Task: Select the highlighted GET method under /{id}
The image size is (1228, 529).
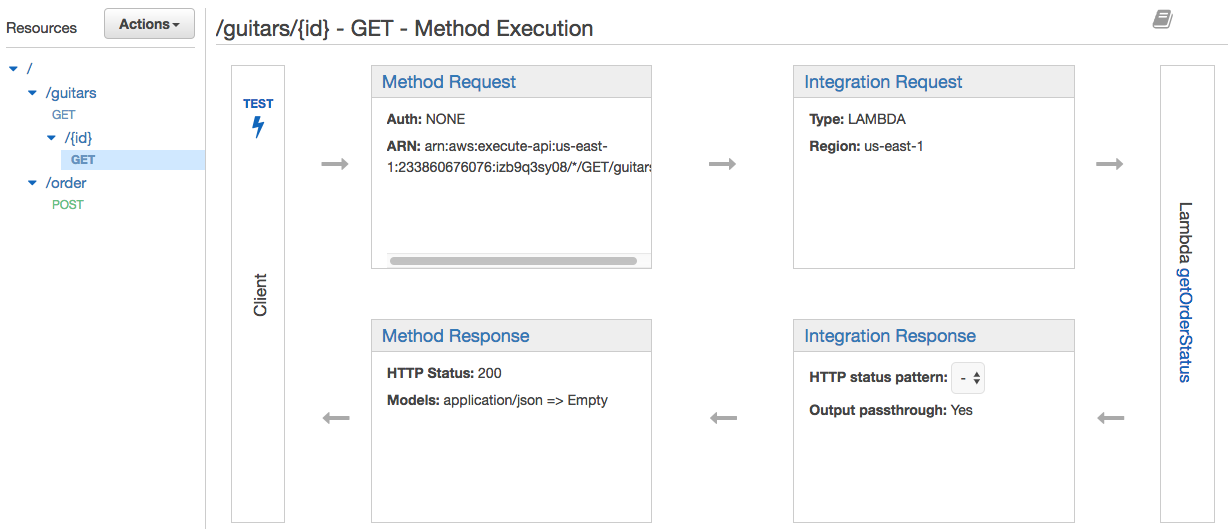Action: click(x=83, y=160)
